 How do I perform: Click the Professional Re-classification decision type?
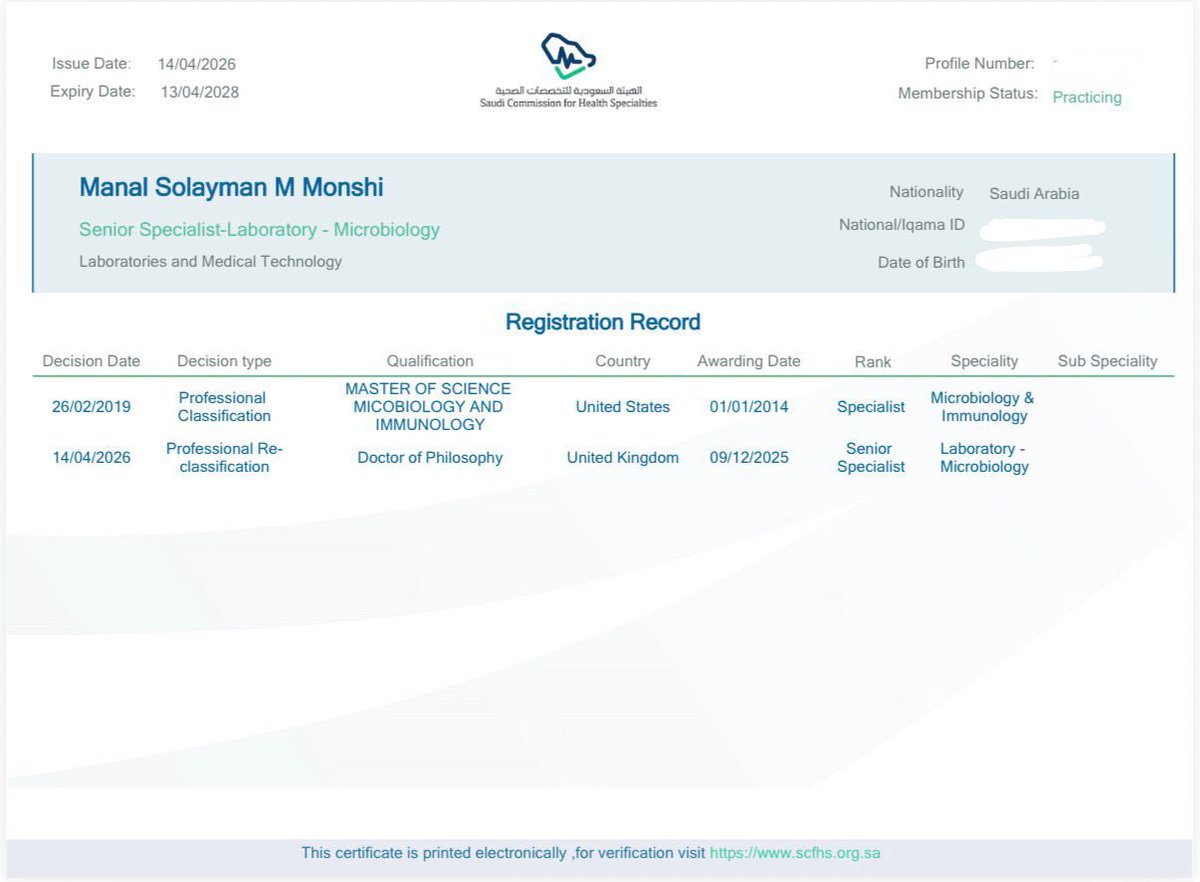tap(224, 458)
